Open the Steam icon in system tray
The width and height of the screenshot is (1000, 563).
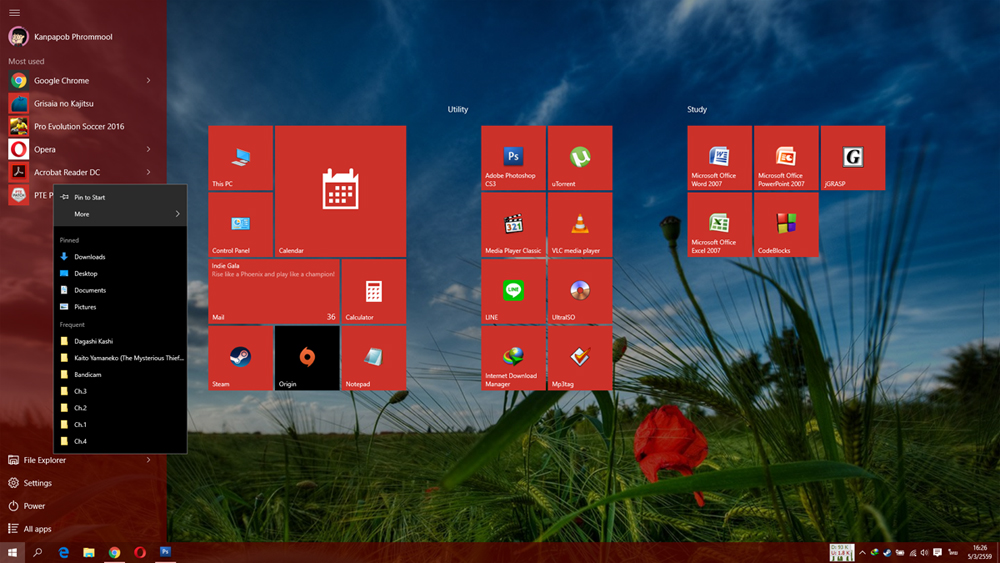(887, 553)
